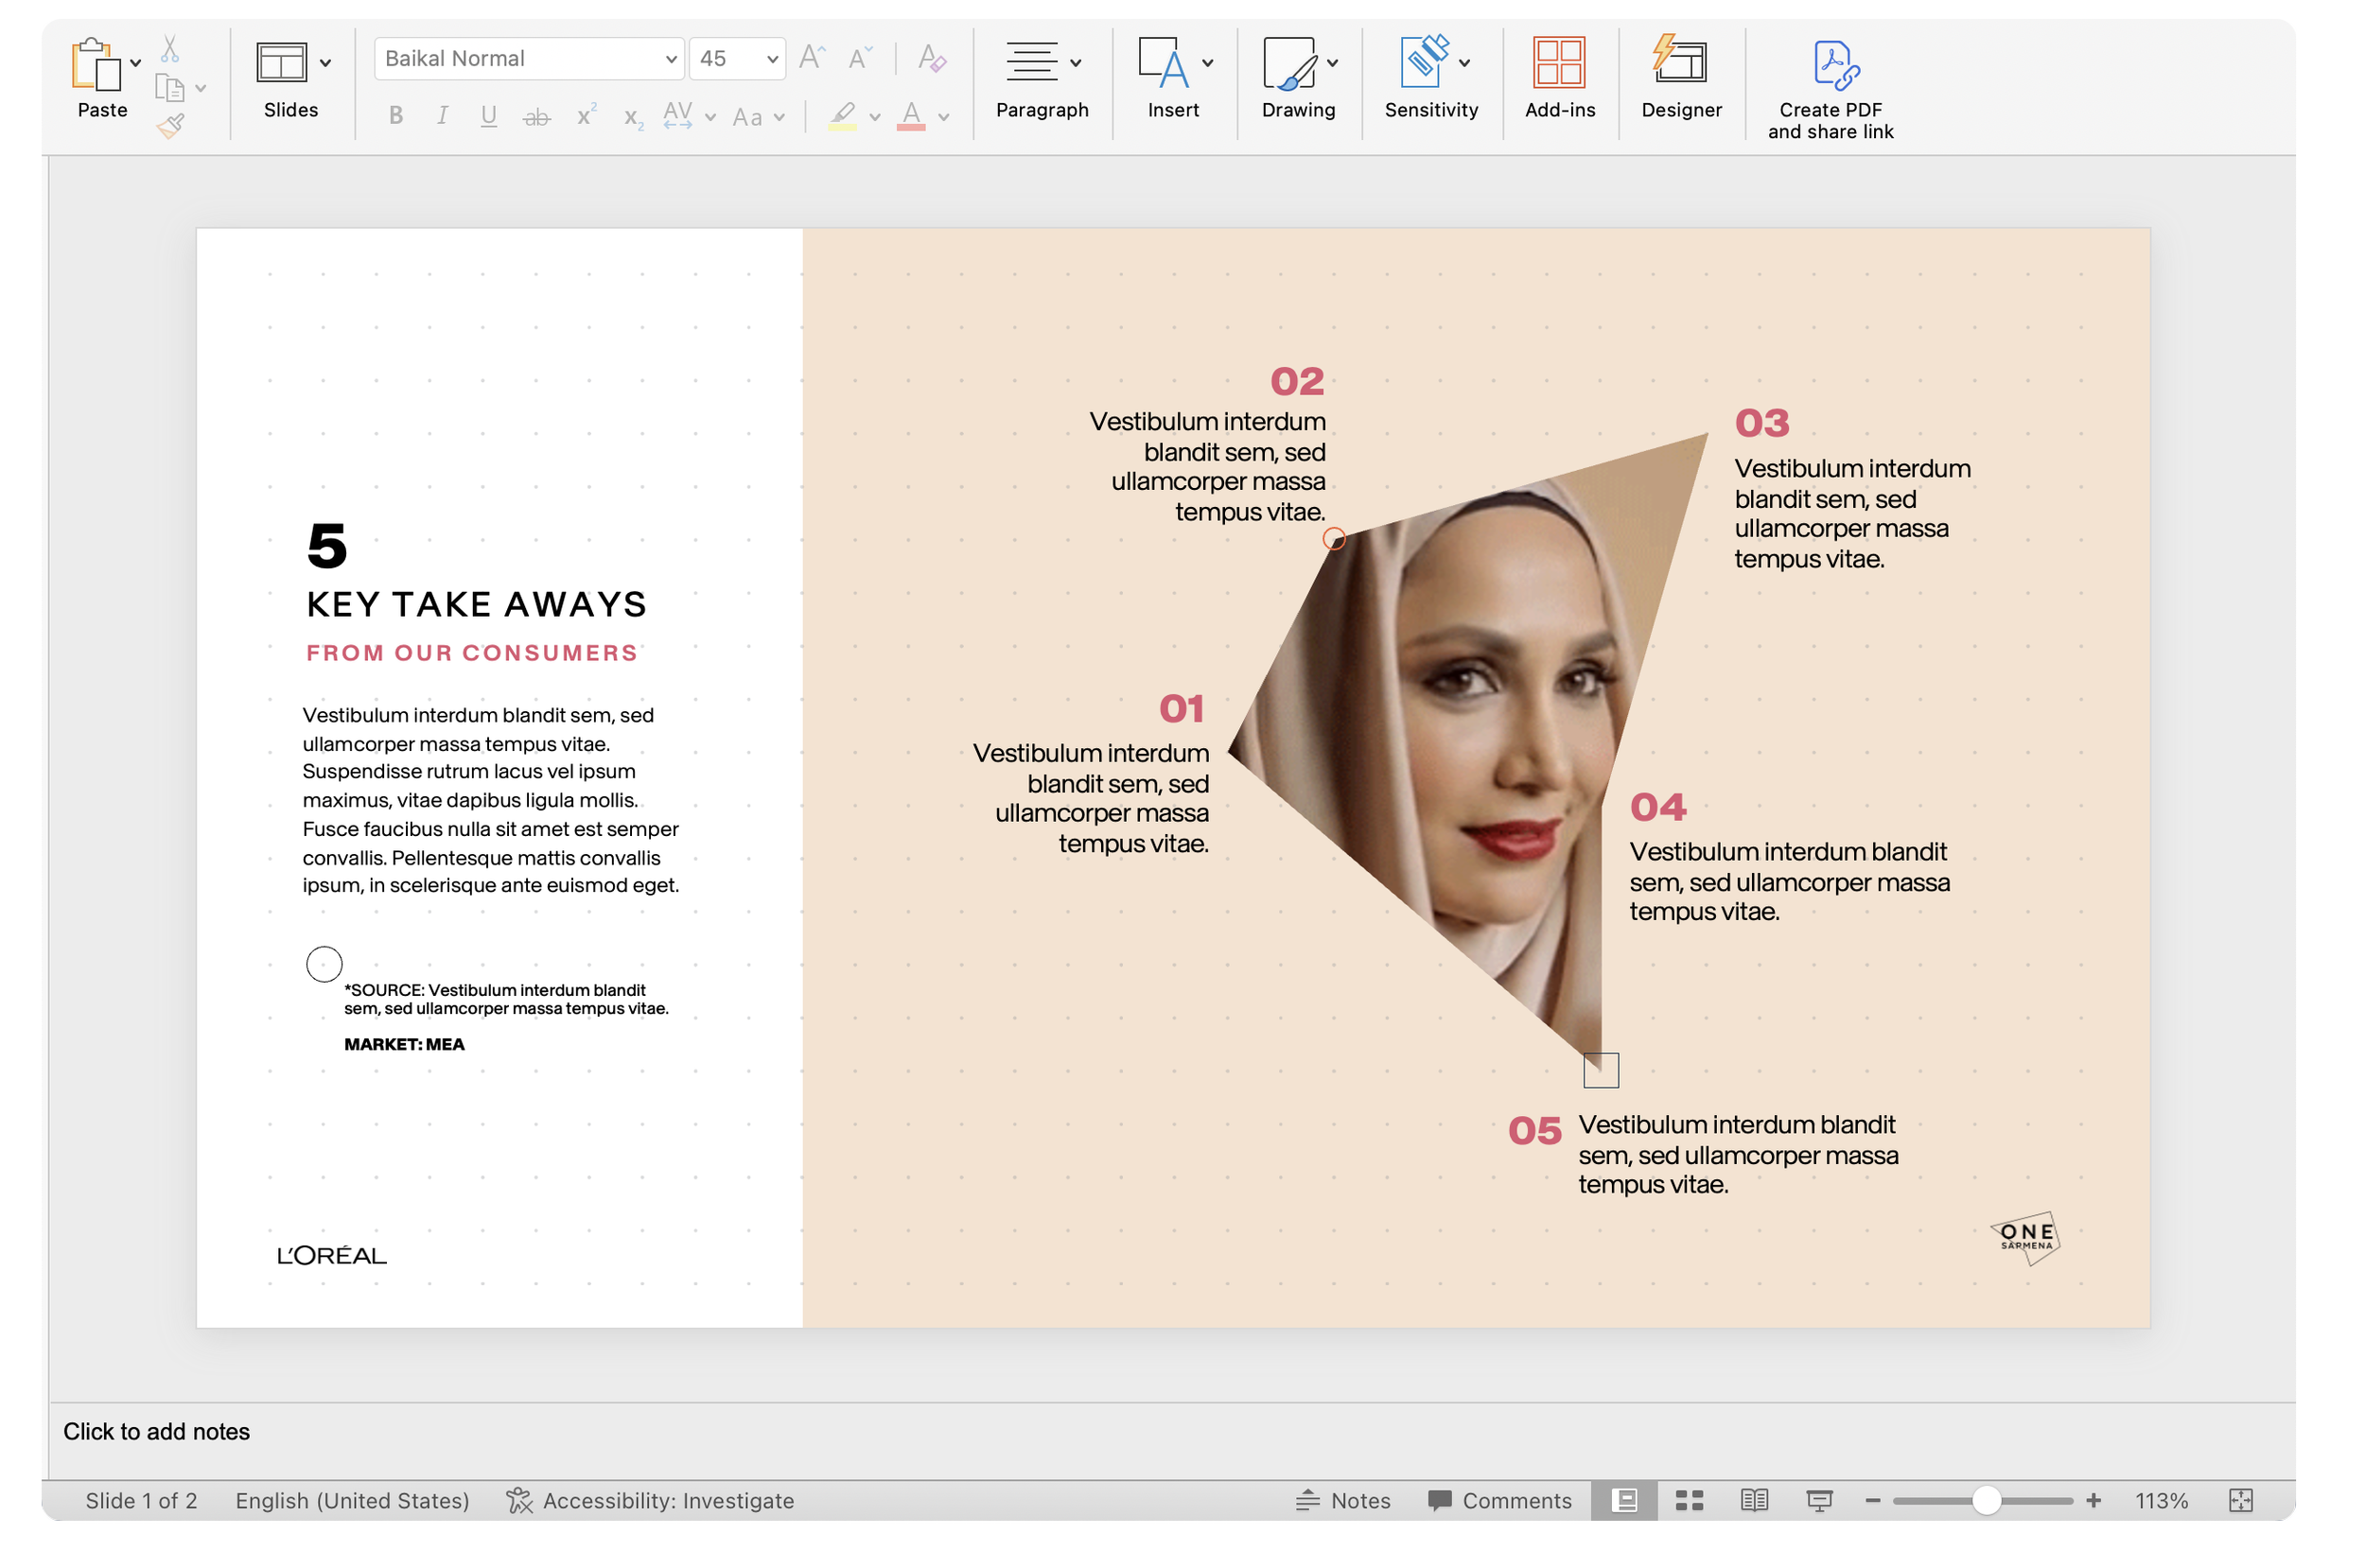The image size is (2365, 1568).
Task: Toggle bold formatting
Action: (396, 116)
